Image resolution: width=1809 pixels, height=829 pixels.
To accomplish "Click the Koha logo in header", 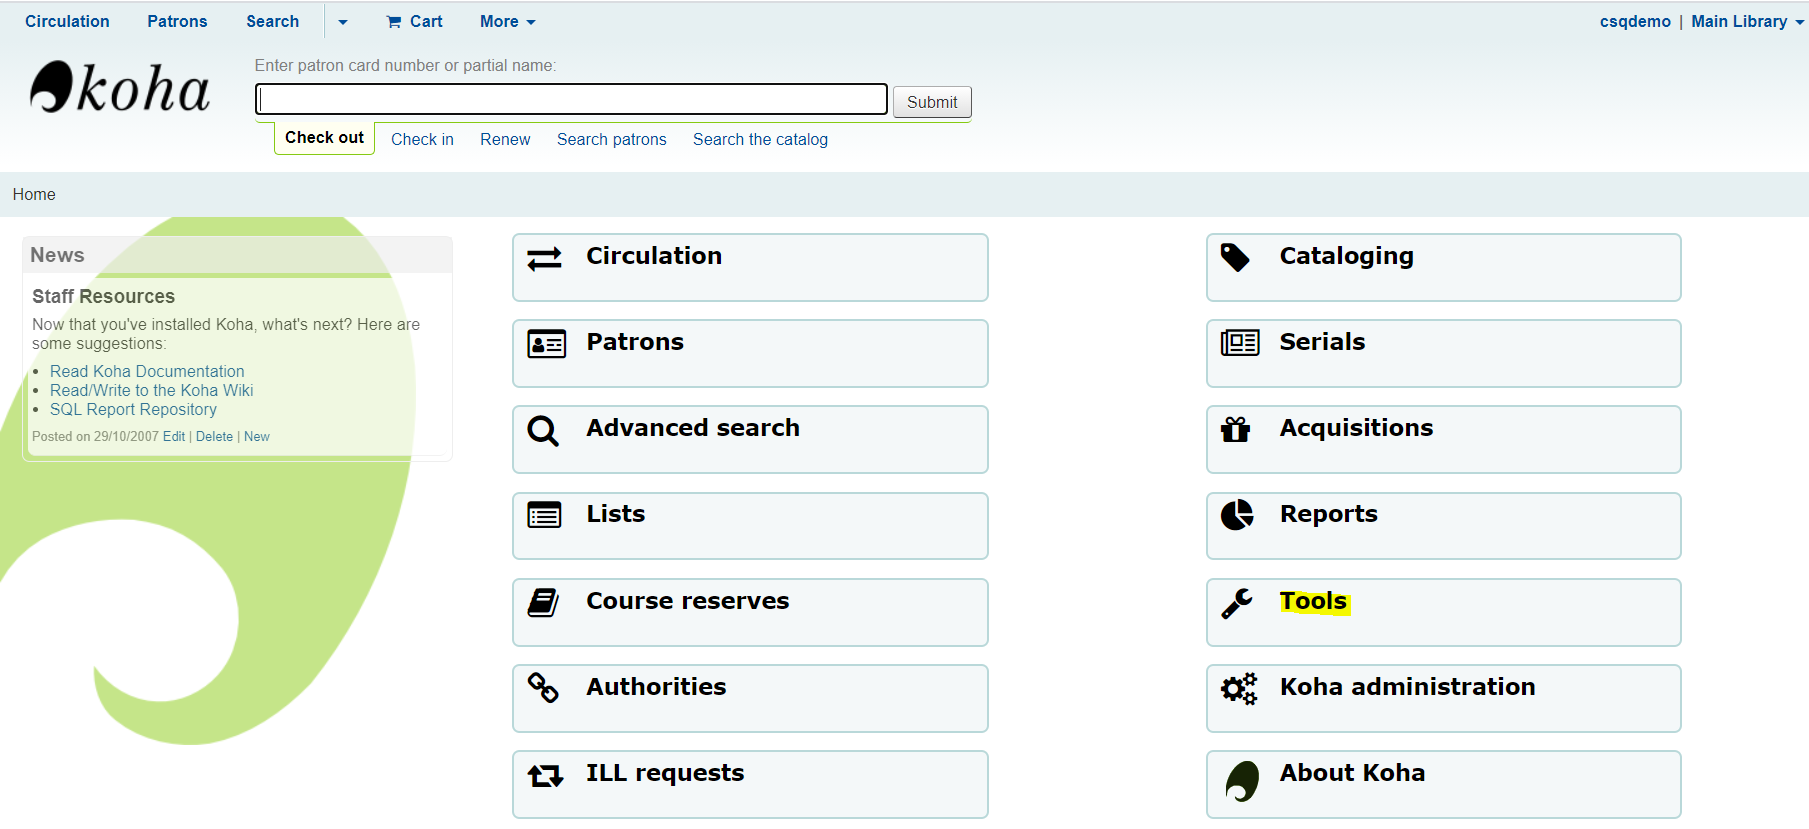I will (x=120, y=87).
